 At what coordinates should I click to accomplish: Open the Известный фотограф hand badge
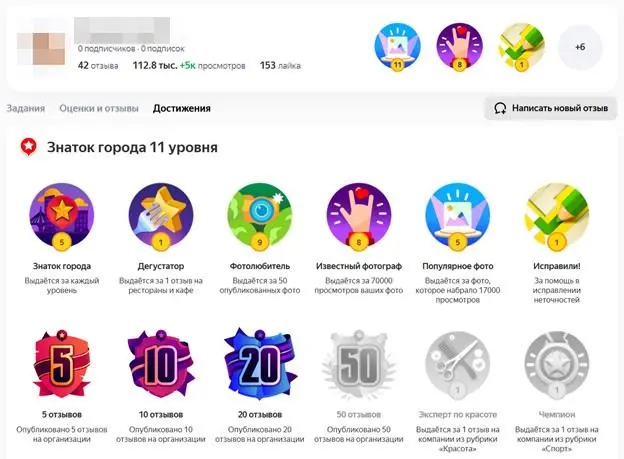[x=359, y=217]
